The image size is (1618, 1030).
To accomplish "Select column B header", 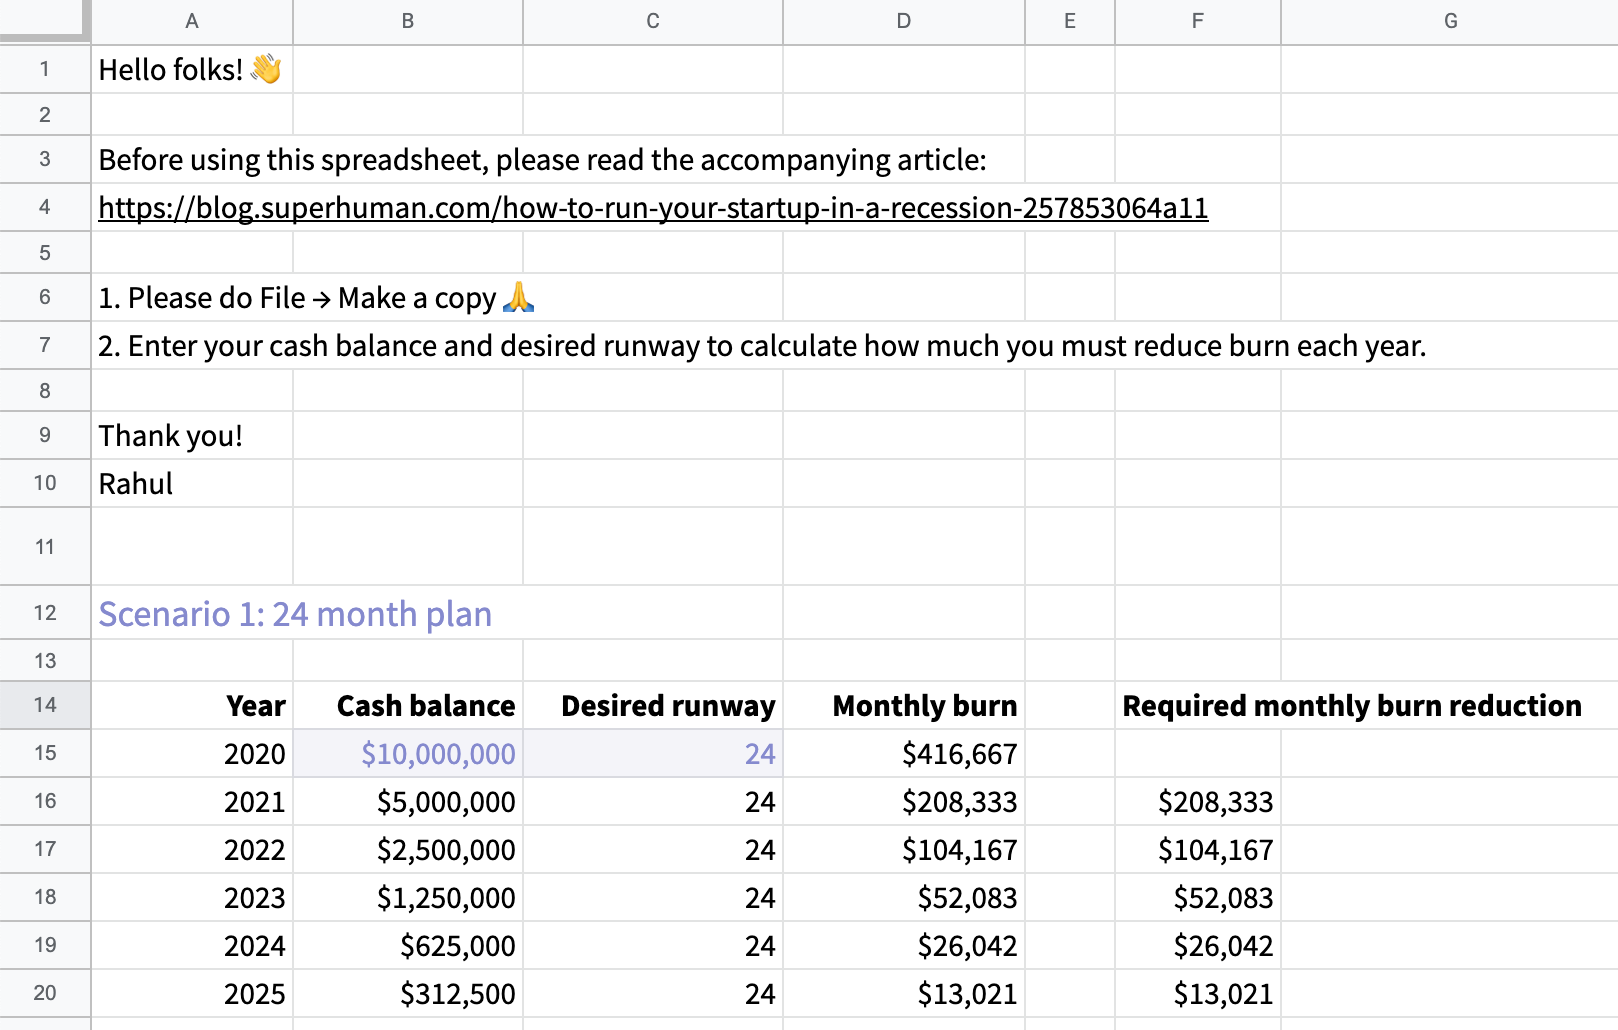I will pyautogui.click(x=408, y=21).
